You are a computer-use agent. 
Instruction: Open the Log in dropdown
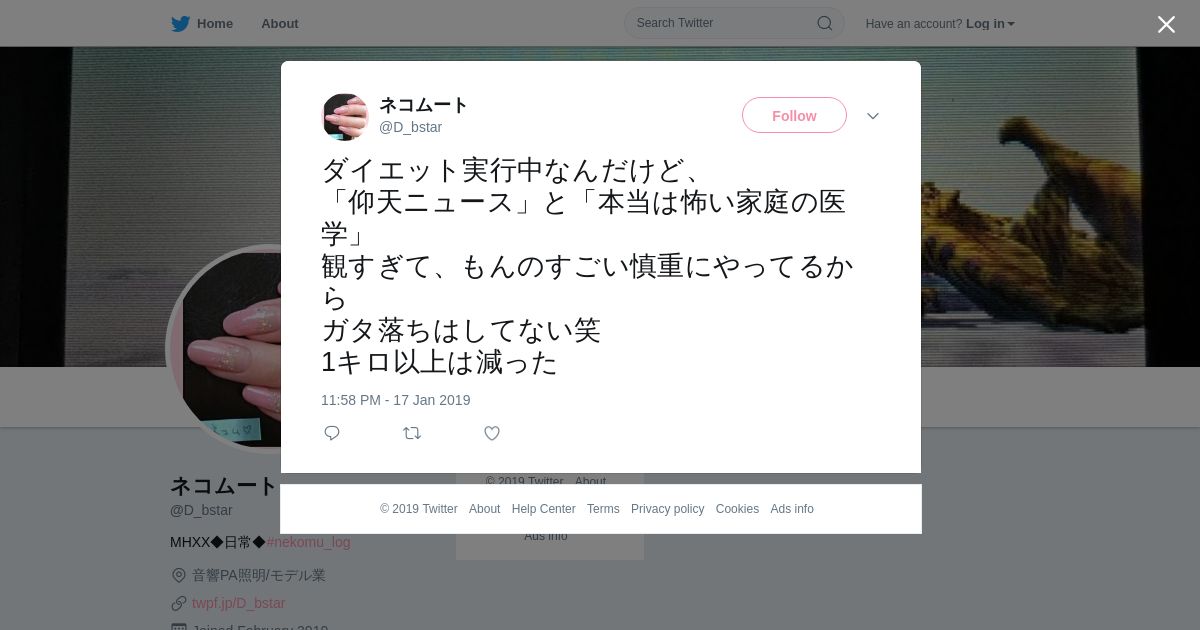[990, 23]
